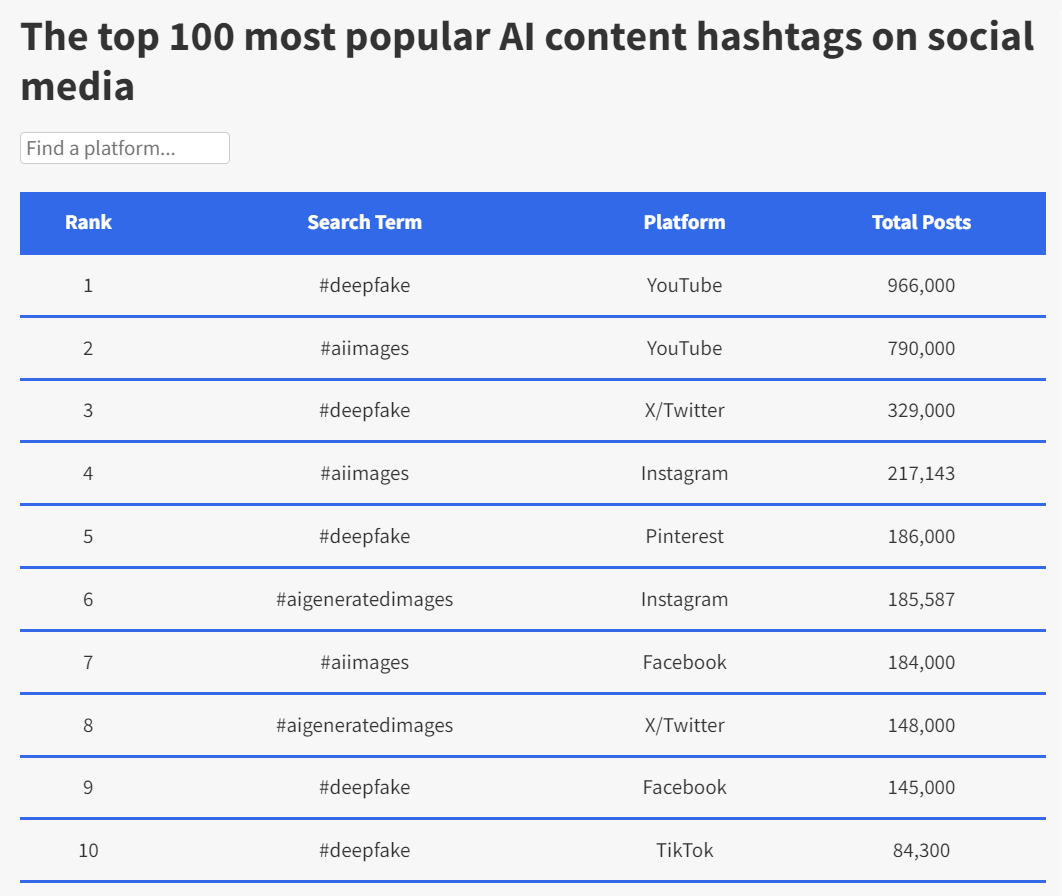Select X/Twitter in the rank 3 row

point(684,410)
